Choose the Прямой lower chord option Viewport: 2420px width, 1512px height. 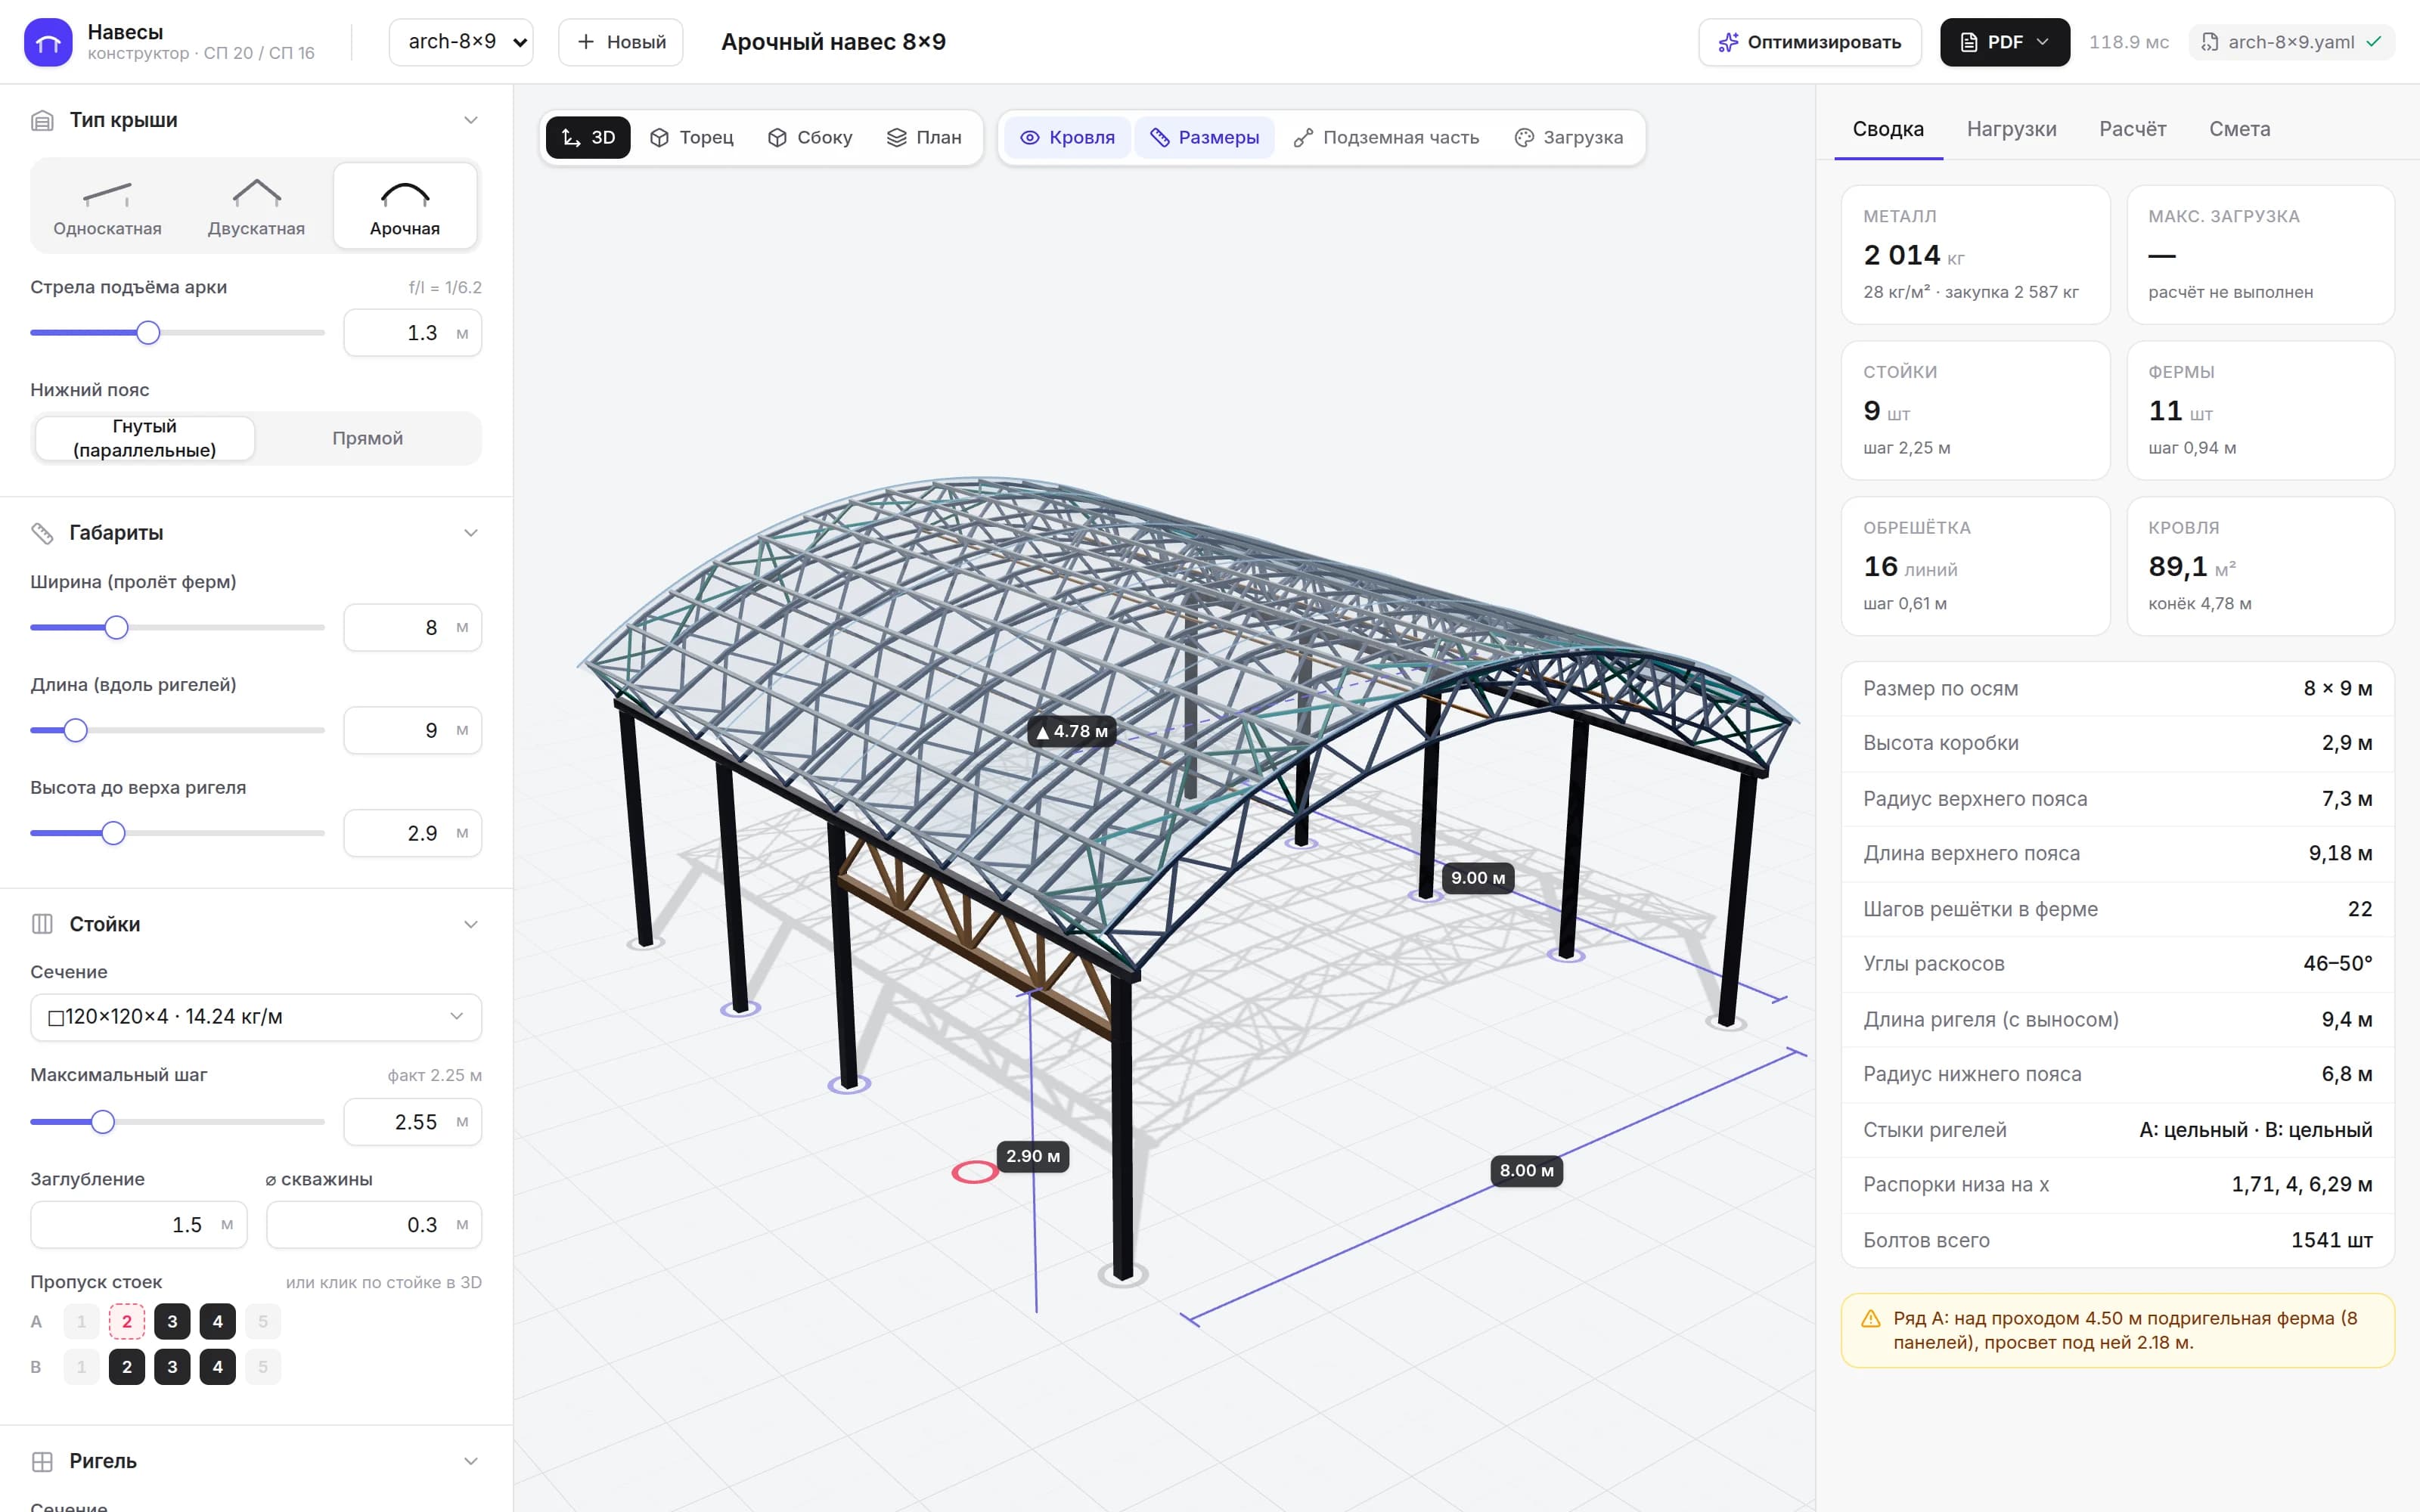(367, 438)
